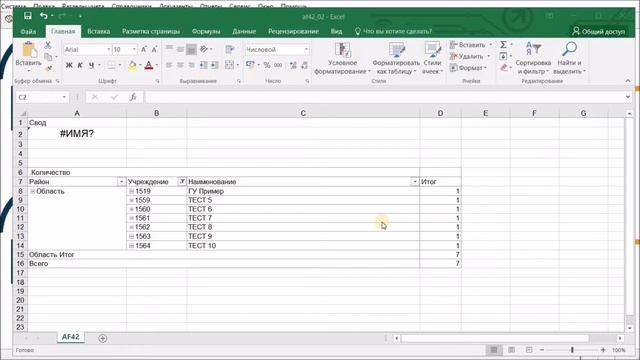Click the zoom slider handle

(572, 350)
